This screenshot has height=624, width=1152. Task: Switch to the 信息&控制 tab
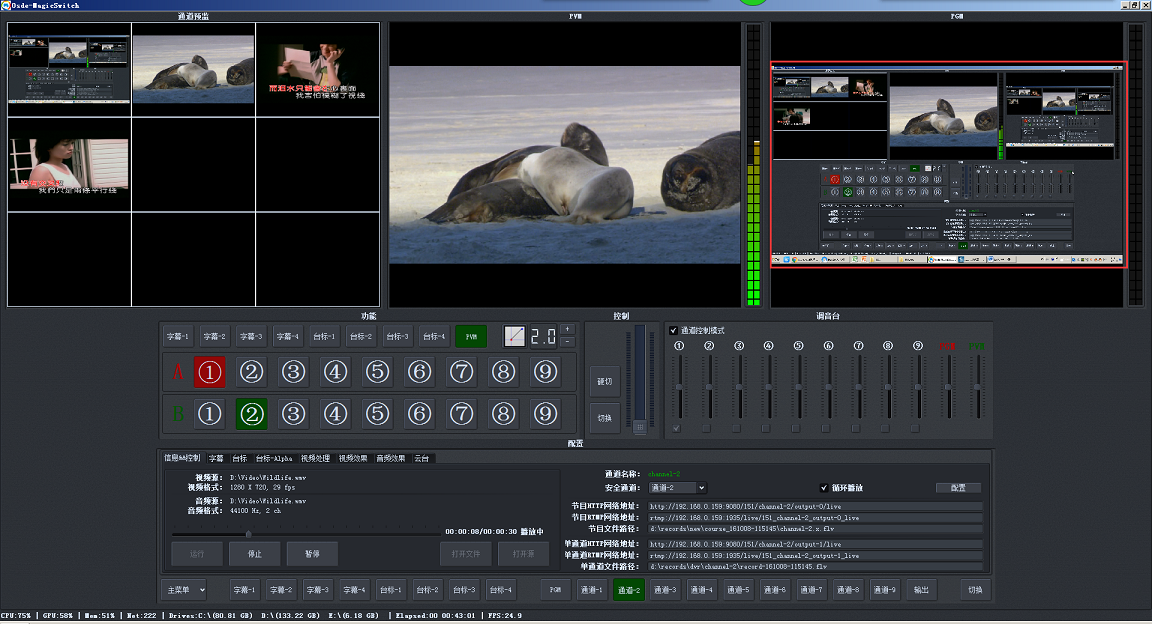182,458
